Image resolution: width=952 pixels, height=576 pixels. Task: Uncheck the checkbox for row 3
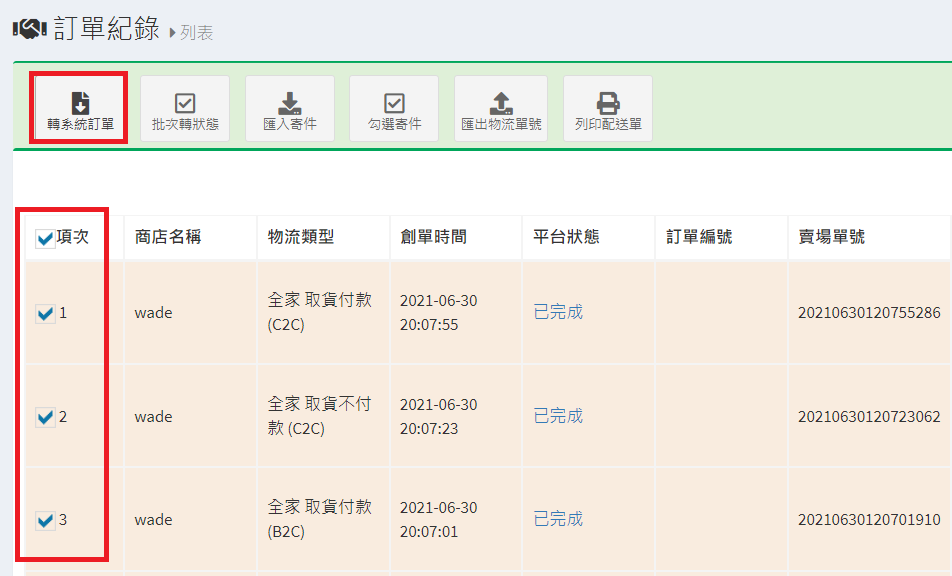(45, 520)
